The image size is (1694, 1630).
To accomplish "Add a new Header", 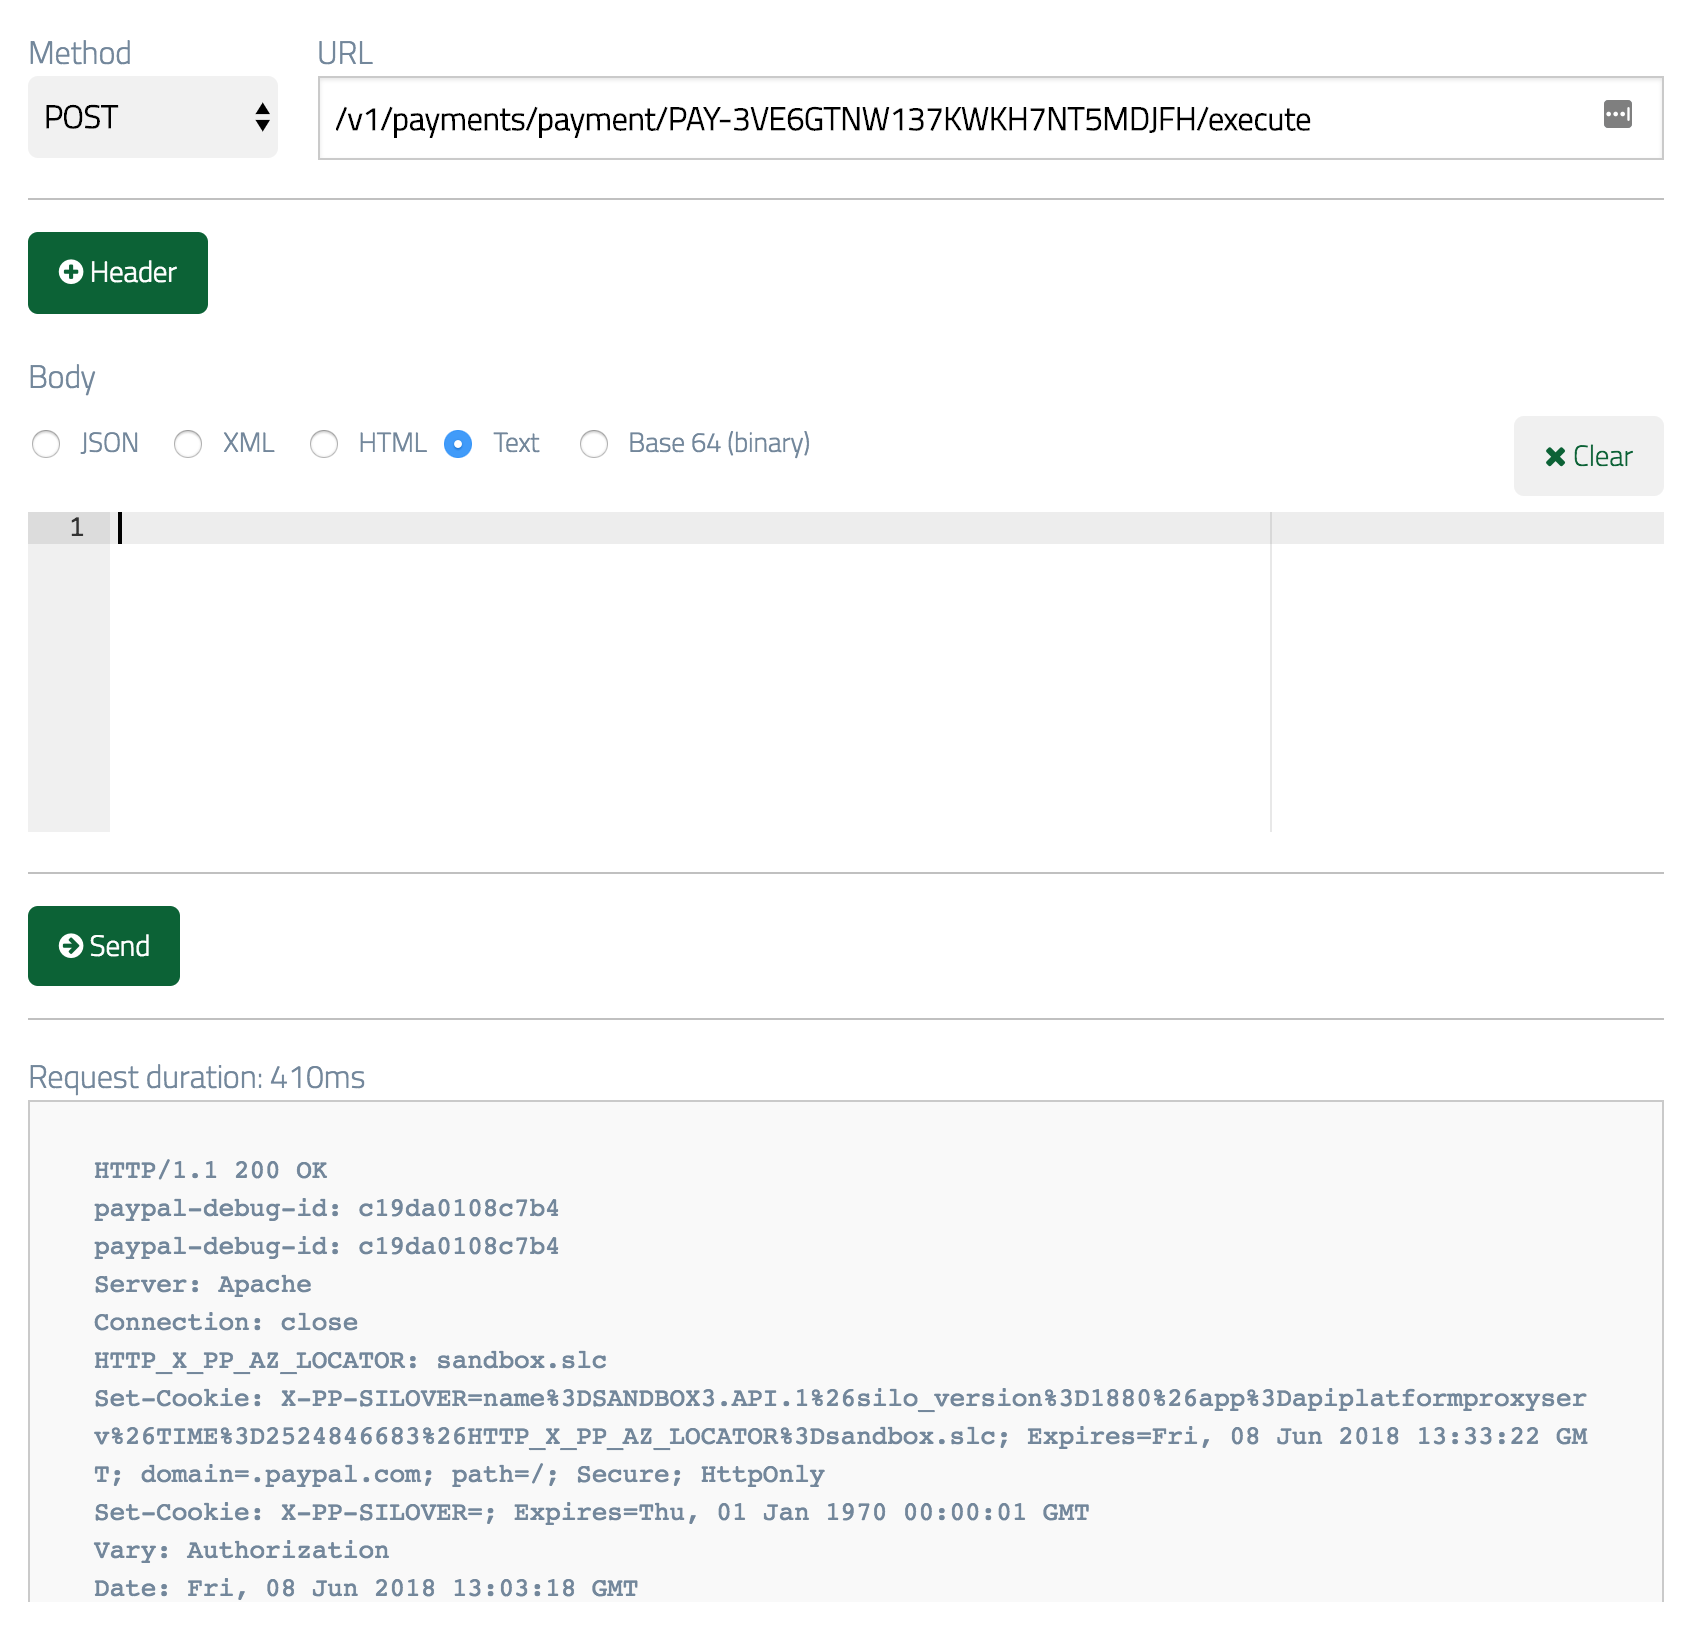I will [x=118, y=273].
